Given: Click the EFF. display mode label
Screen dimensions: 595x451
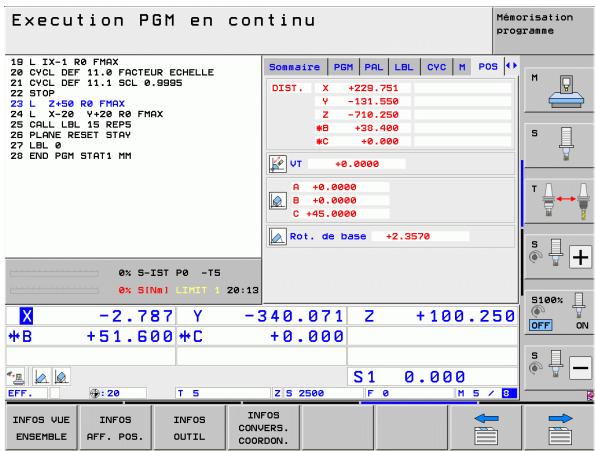Looking at the screenshot, I should pos(20,393).
